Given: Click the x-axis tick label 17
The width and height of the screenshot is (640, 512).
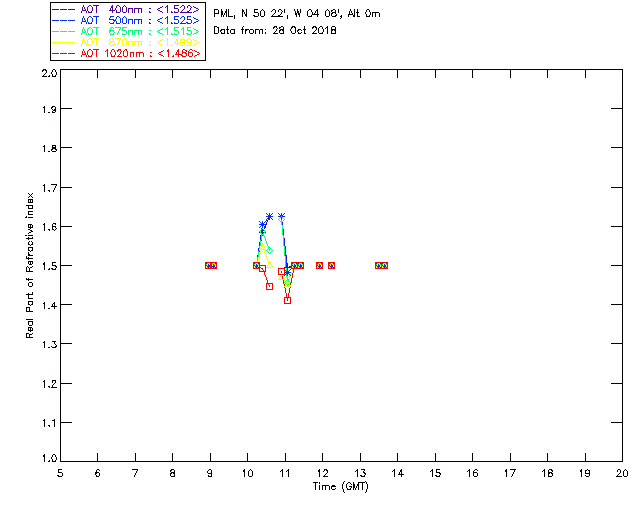Looking at the screenshot, I should (510, 473).
